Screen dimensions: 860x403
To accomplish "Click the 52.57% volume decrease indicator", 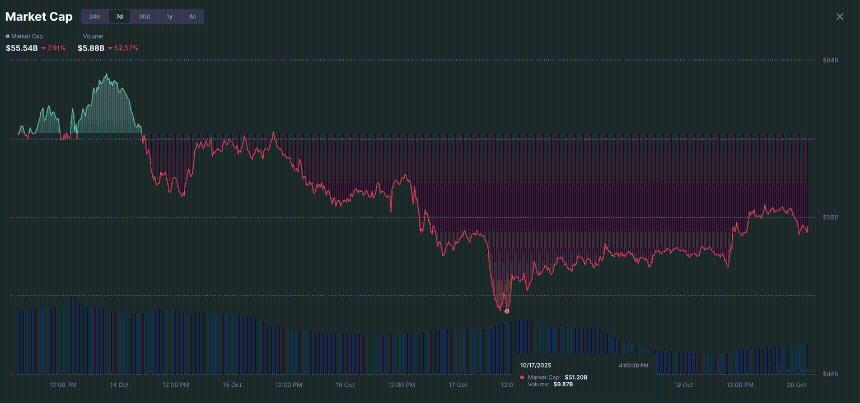I will (x=124, y=48).
